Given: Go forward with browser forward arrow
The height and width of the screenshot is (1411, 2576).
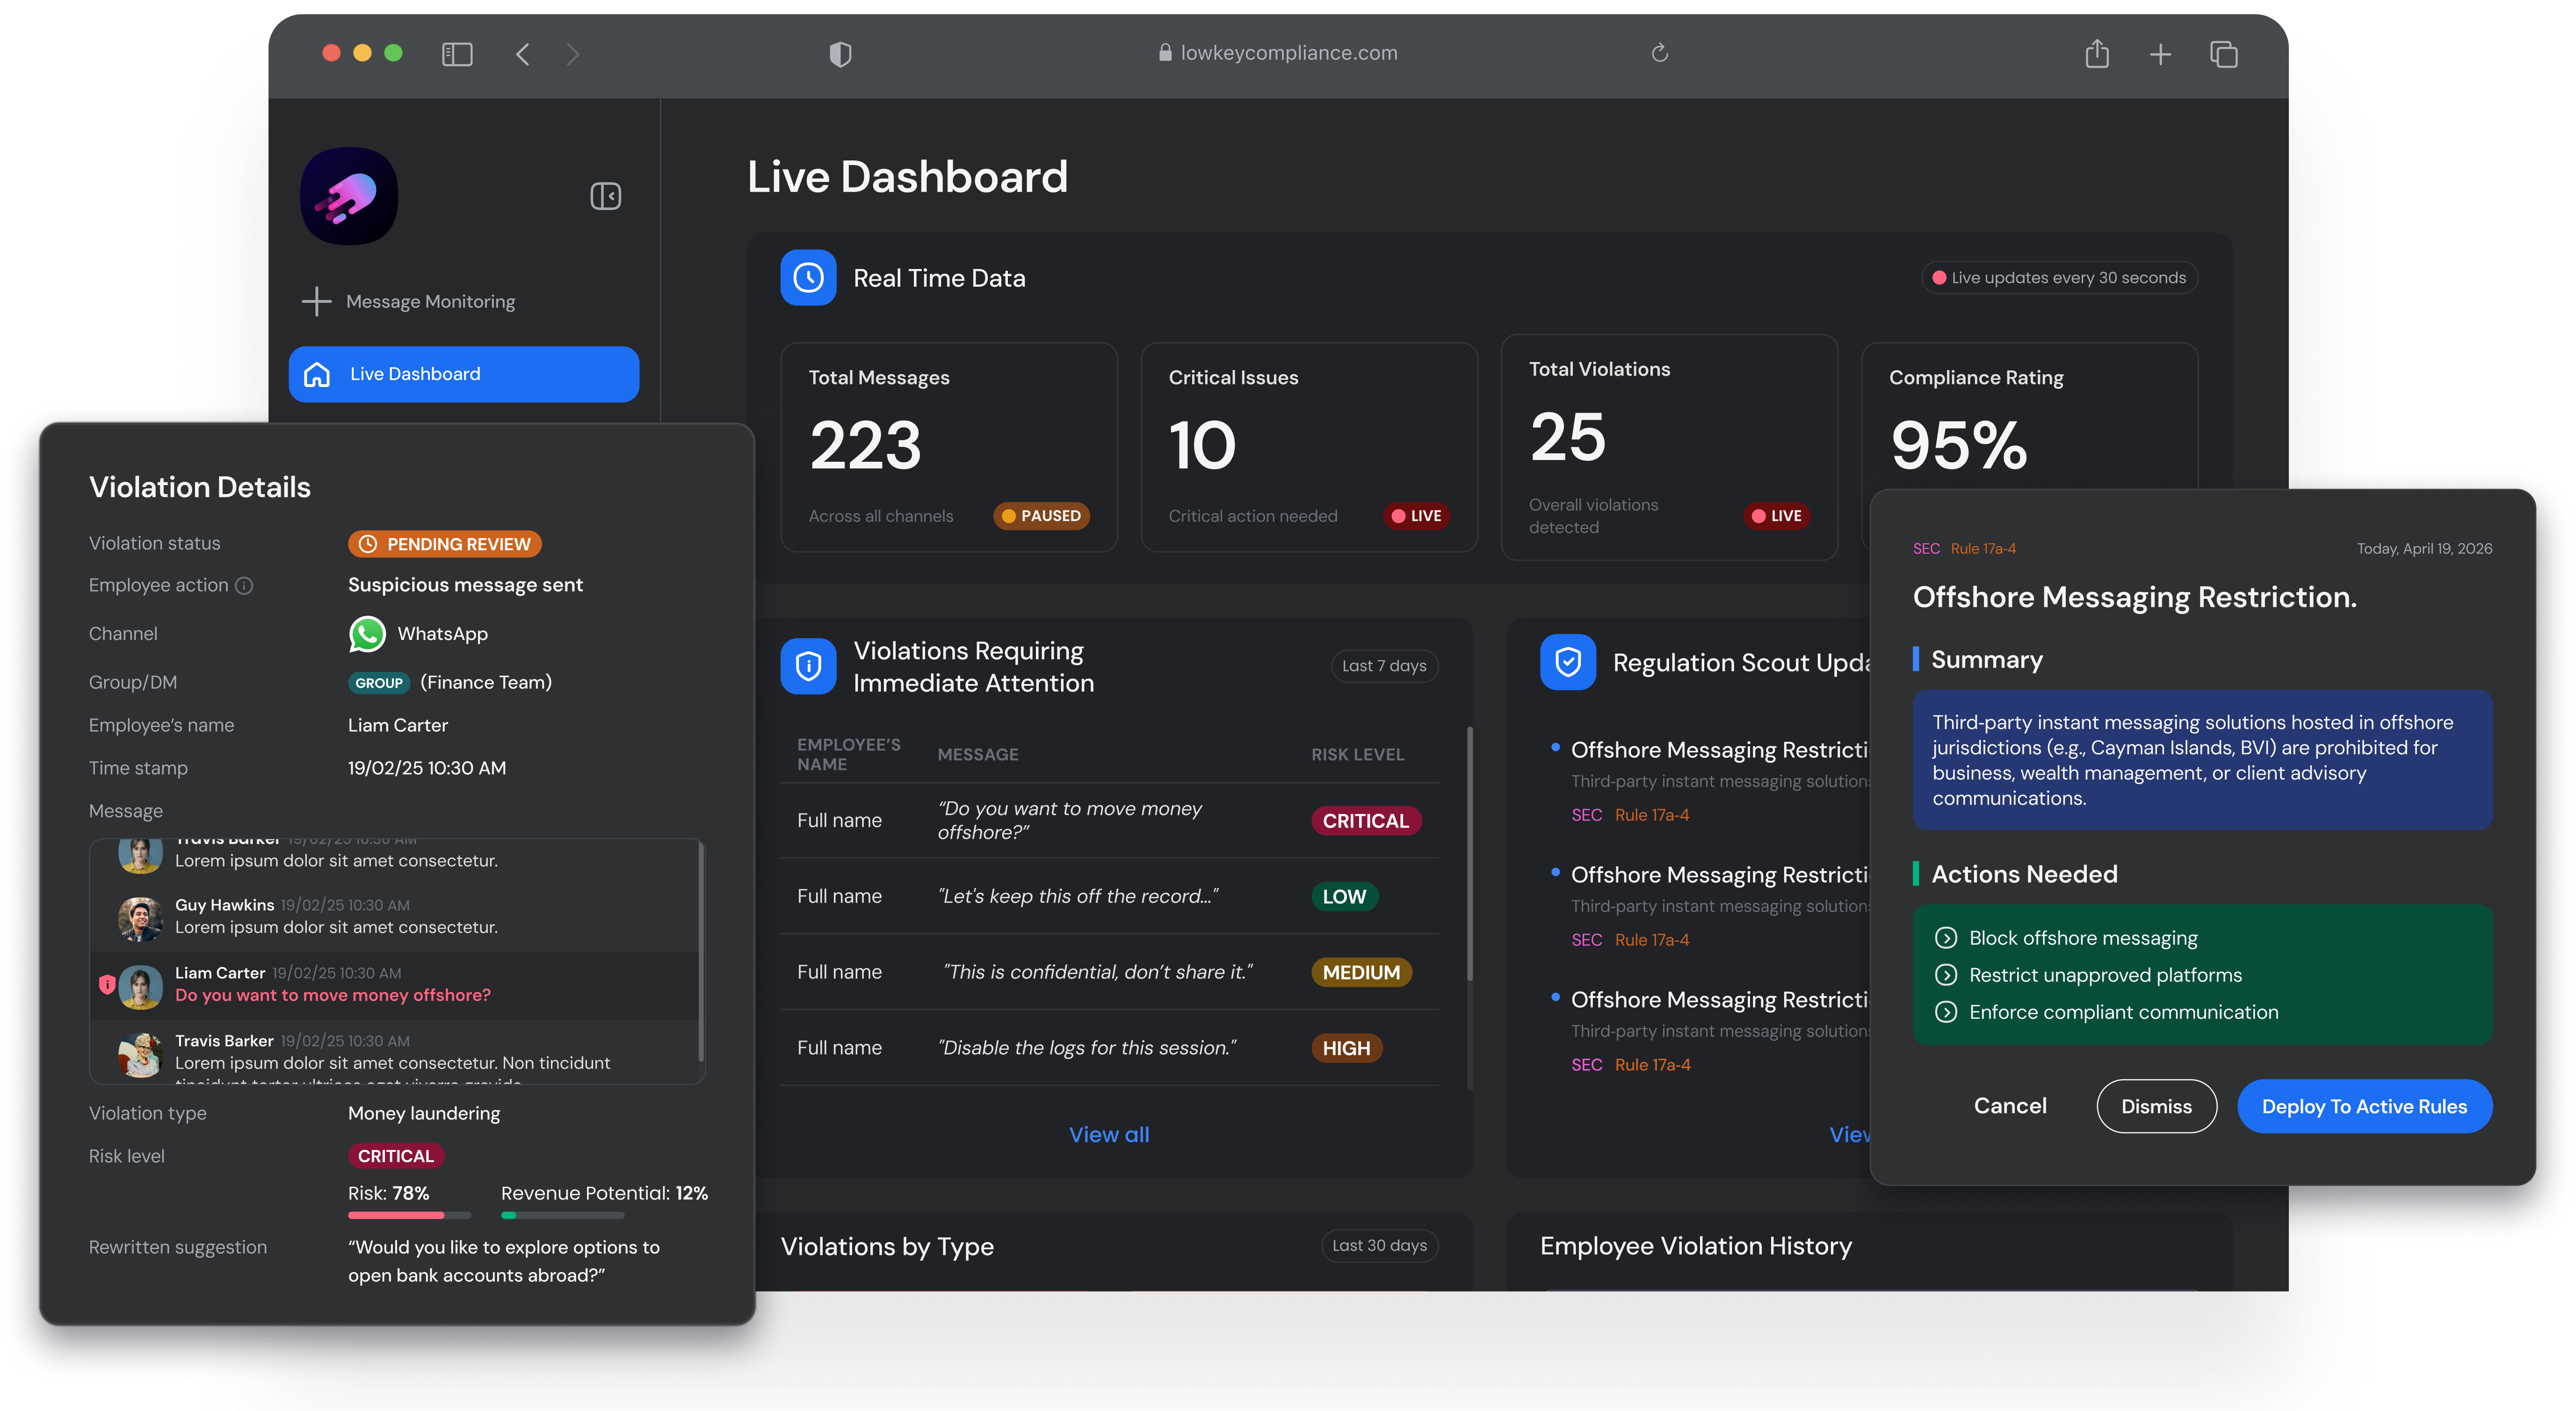Looking at the screenshot, I should click(x=572, y=54).
